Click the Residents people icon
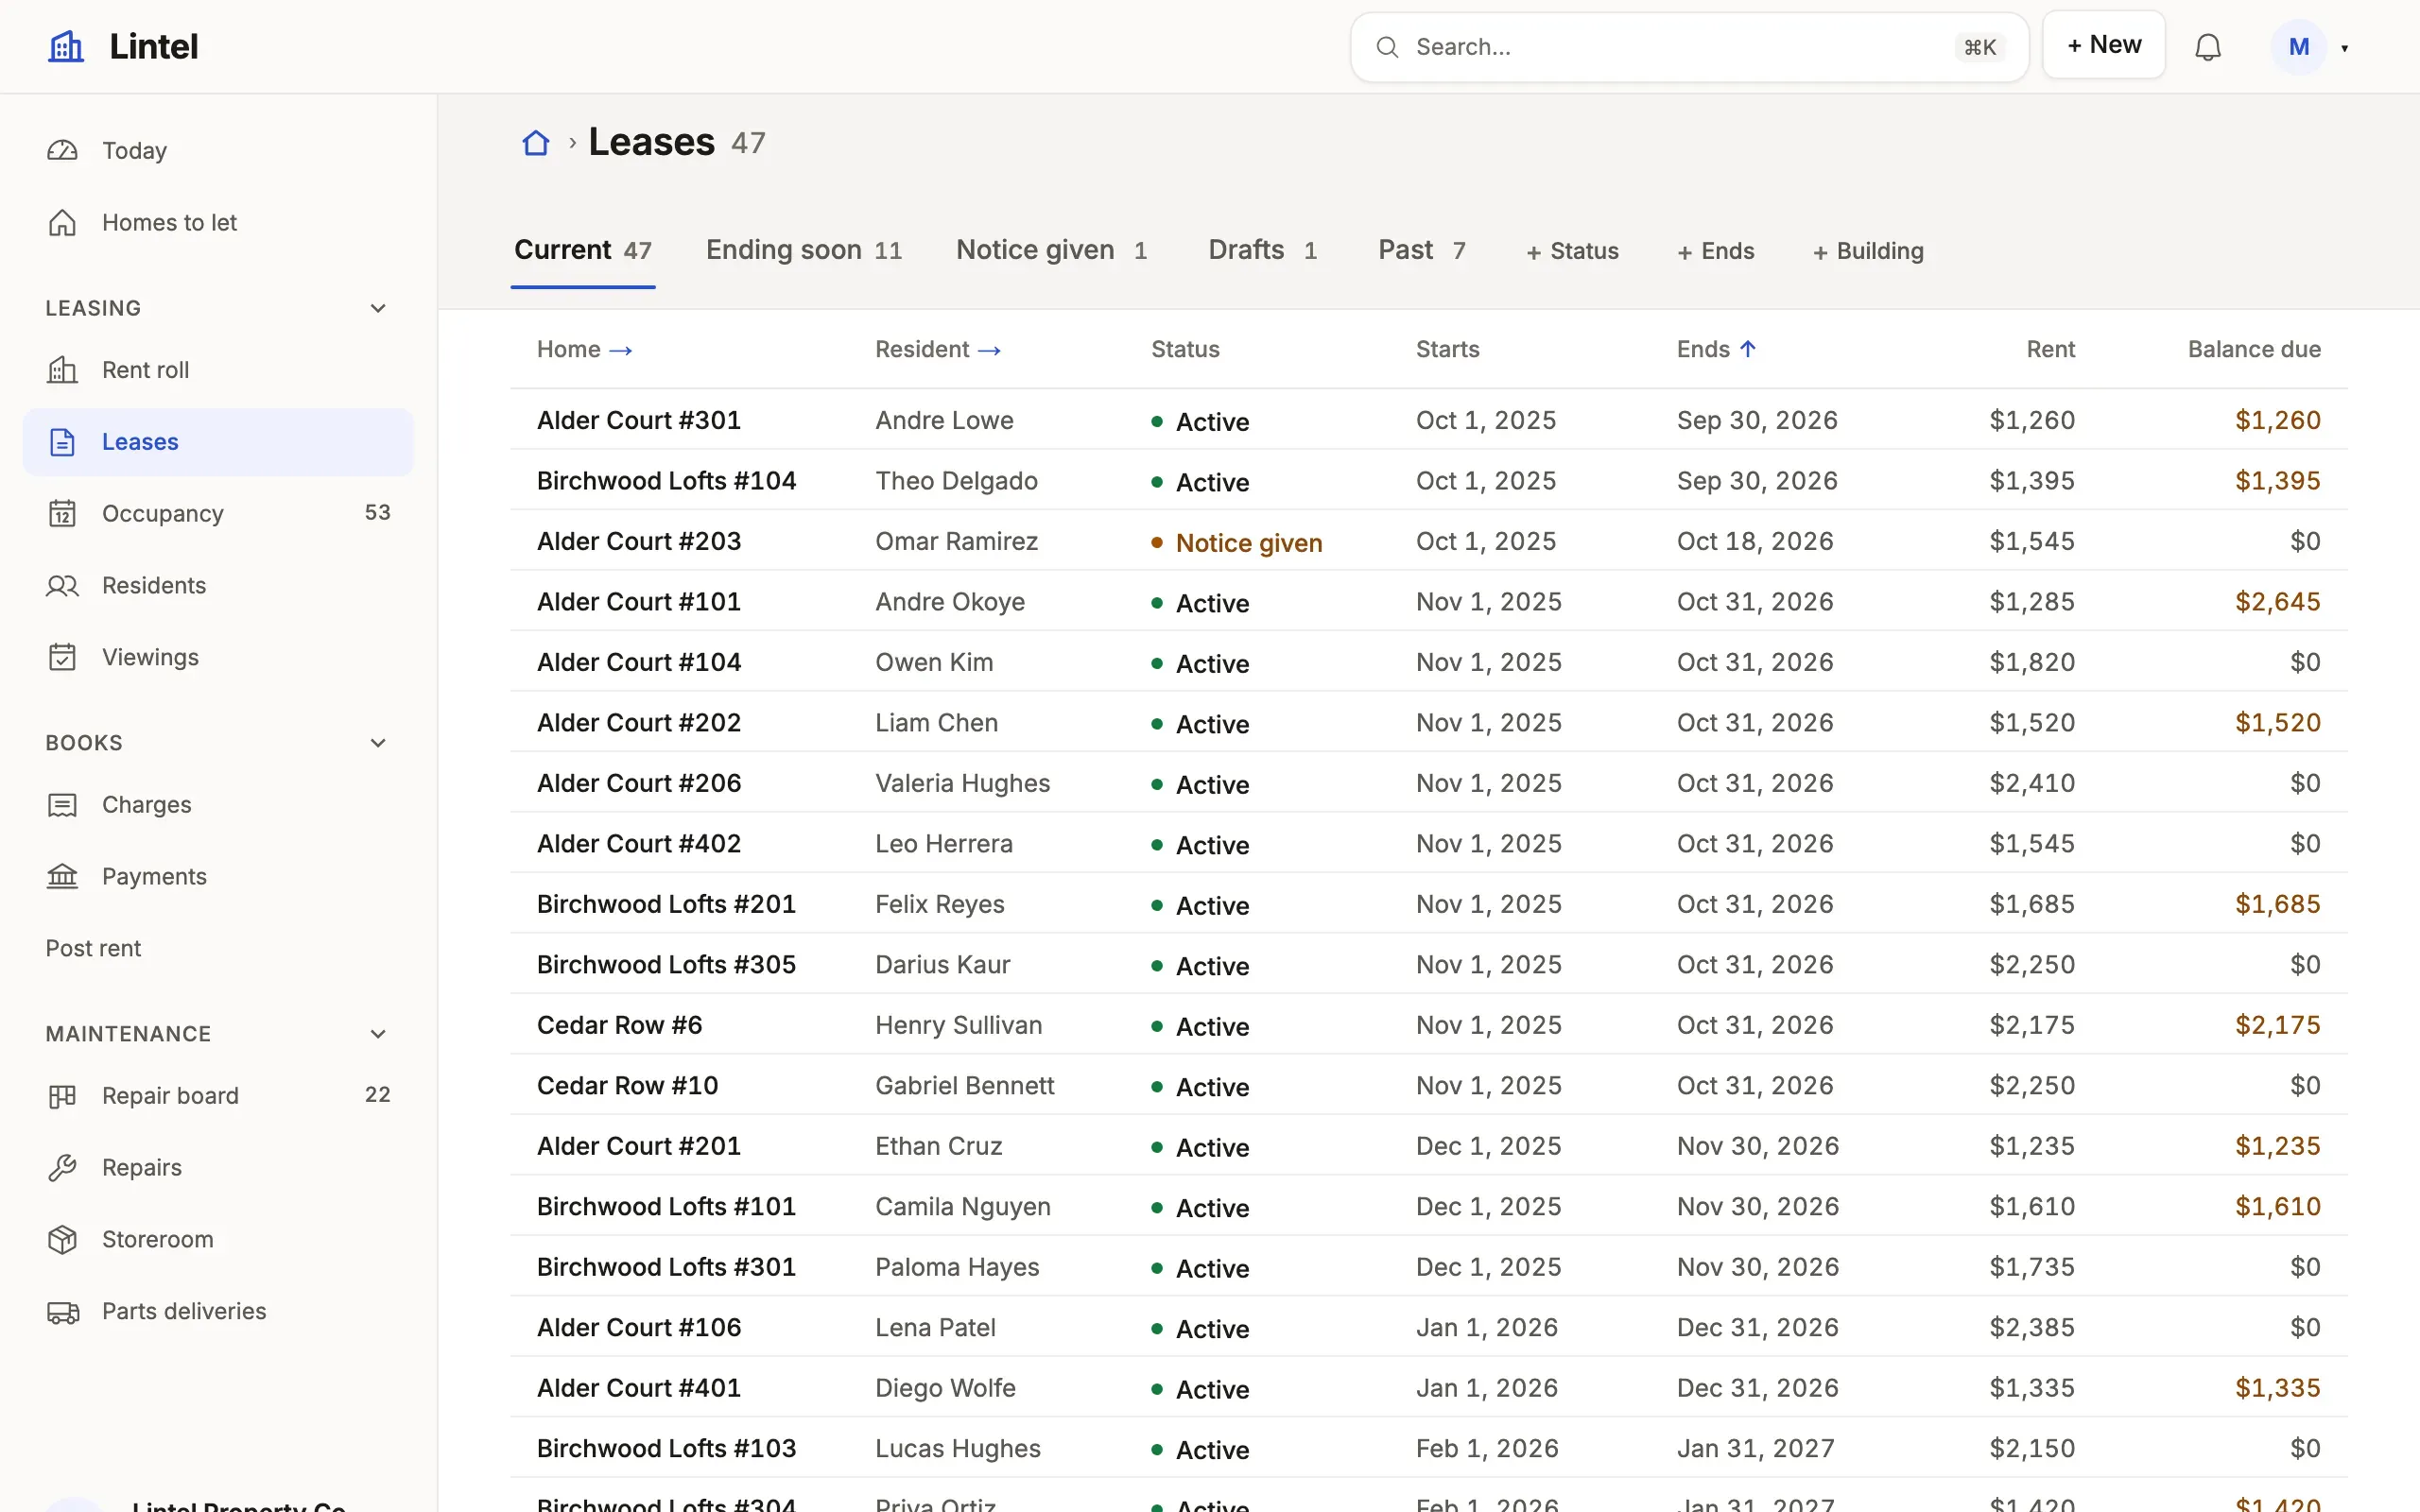Screen dimensions: 2420x1512 [62, 586]
